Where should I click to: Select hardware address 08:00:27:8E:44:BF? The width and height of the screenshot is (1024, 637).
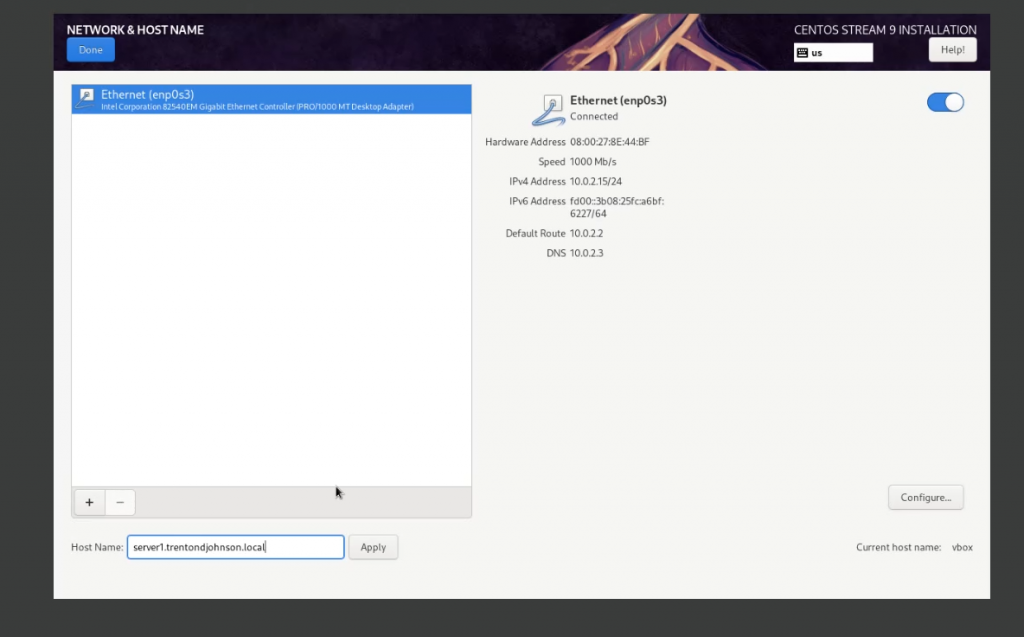pos(609,142)
